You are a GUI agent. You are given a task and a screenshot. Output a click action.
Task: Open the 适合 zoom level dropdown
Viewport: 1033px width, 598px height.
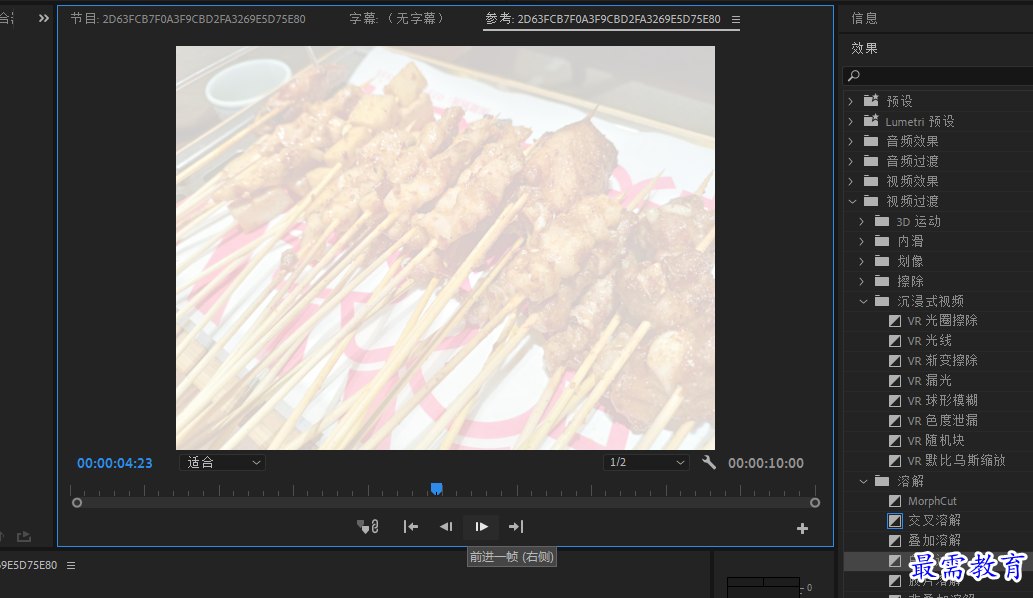point(223,462)
